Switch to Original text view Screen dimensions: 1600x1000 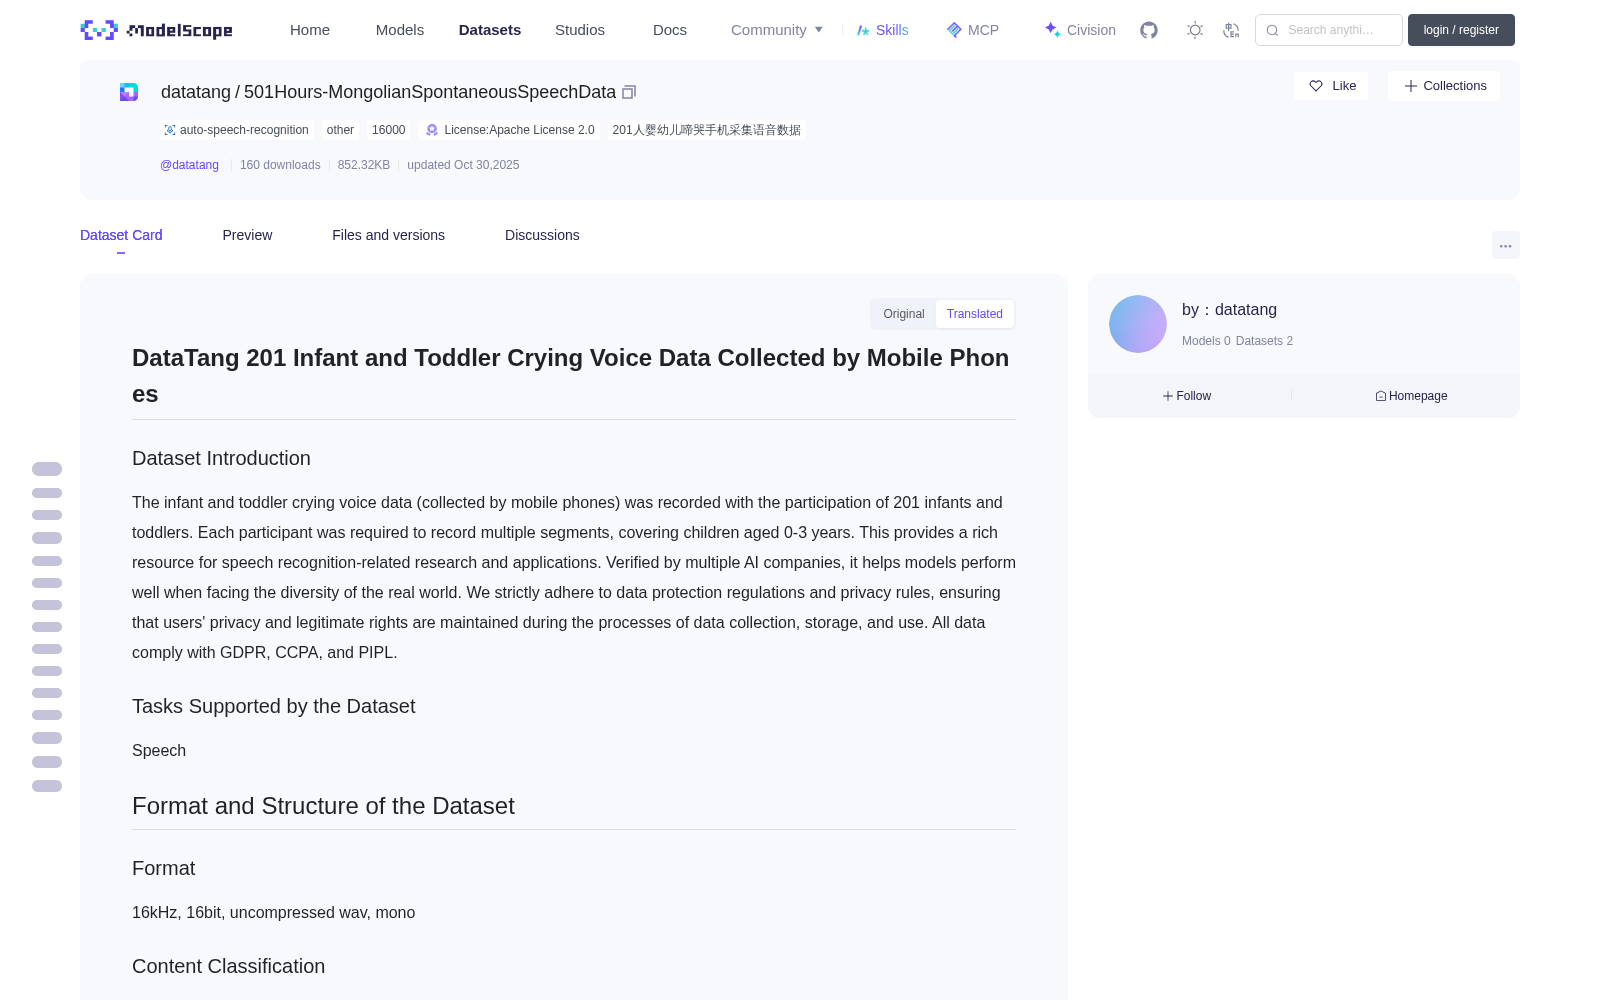pyautogui.click(x=904, y=314)
